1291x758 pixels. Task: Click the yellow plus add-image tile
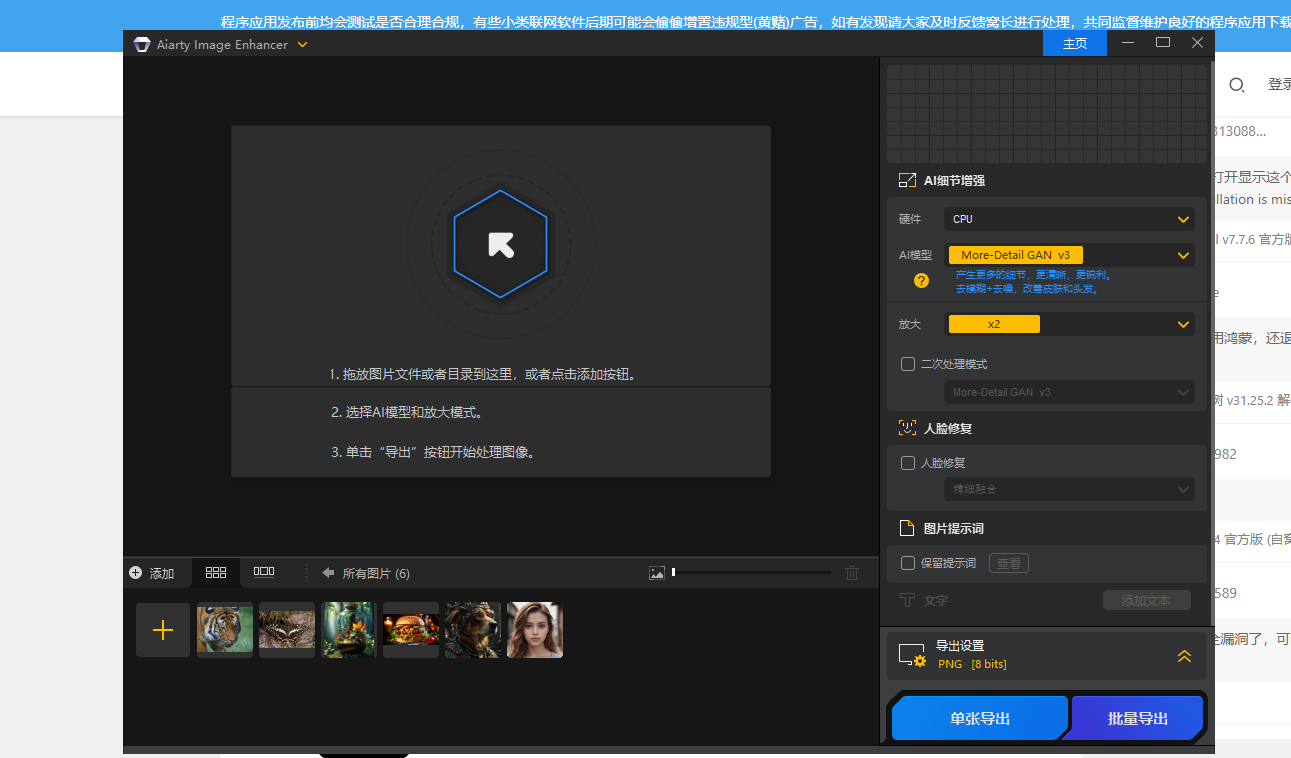[x=163, y=630]
